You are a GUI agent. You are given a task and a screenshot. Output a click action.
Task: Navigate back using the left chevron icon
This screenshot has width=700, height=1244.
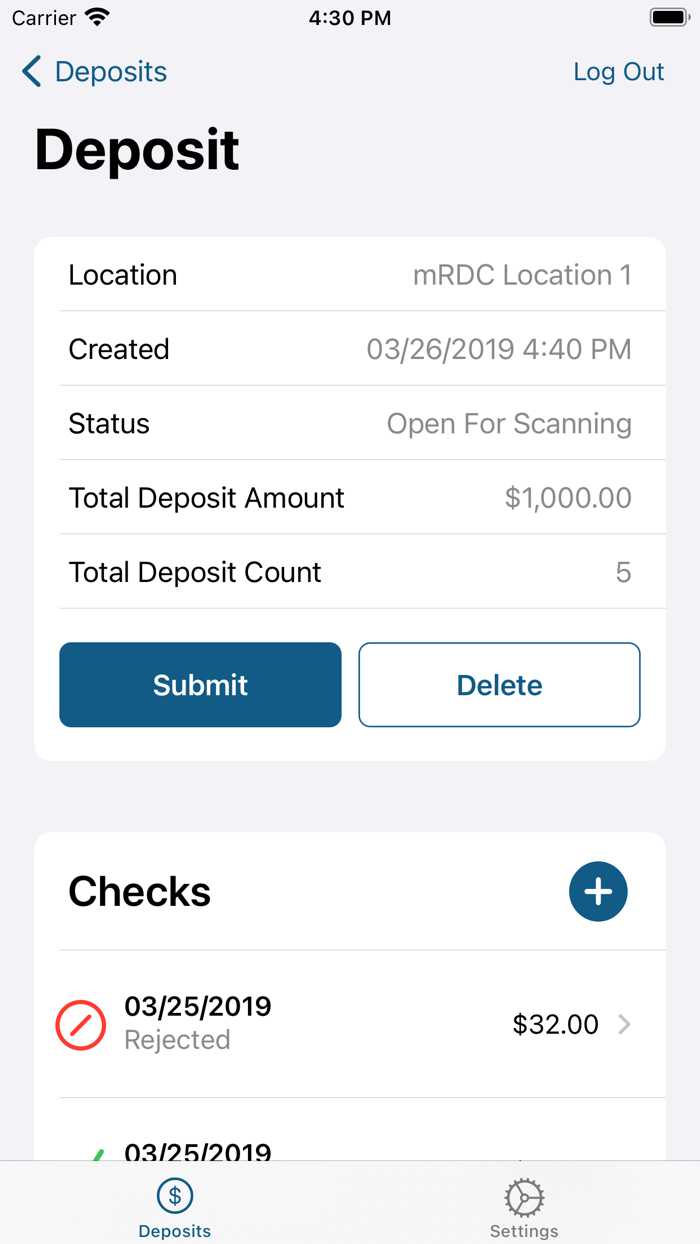(31, 71)
